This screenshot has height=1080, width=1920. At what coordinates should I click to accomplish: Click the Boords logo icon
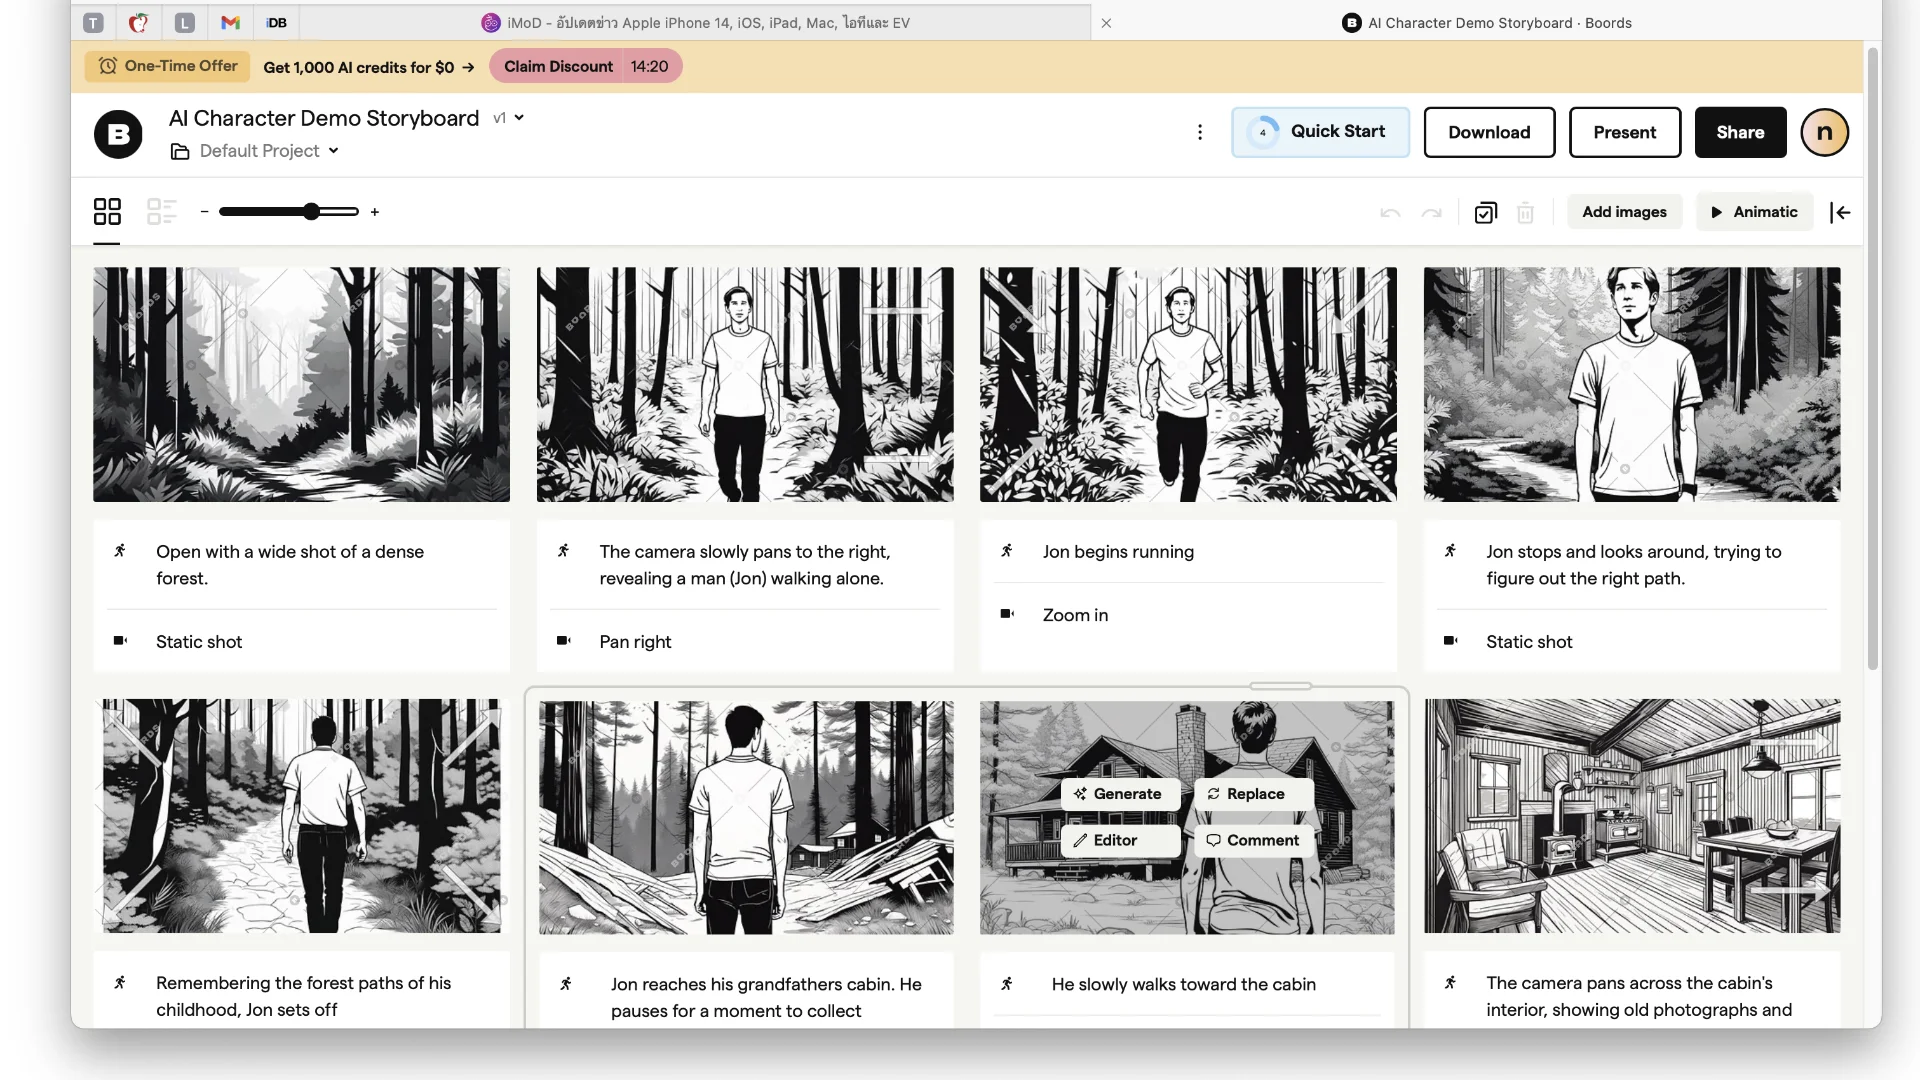point(118,133)
